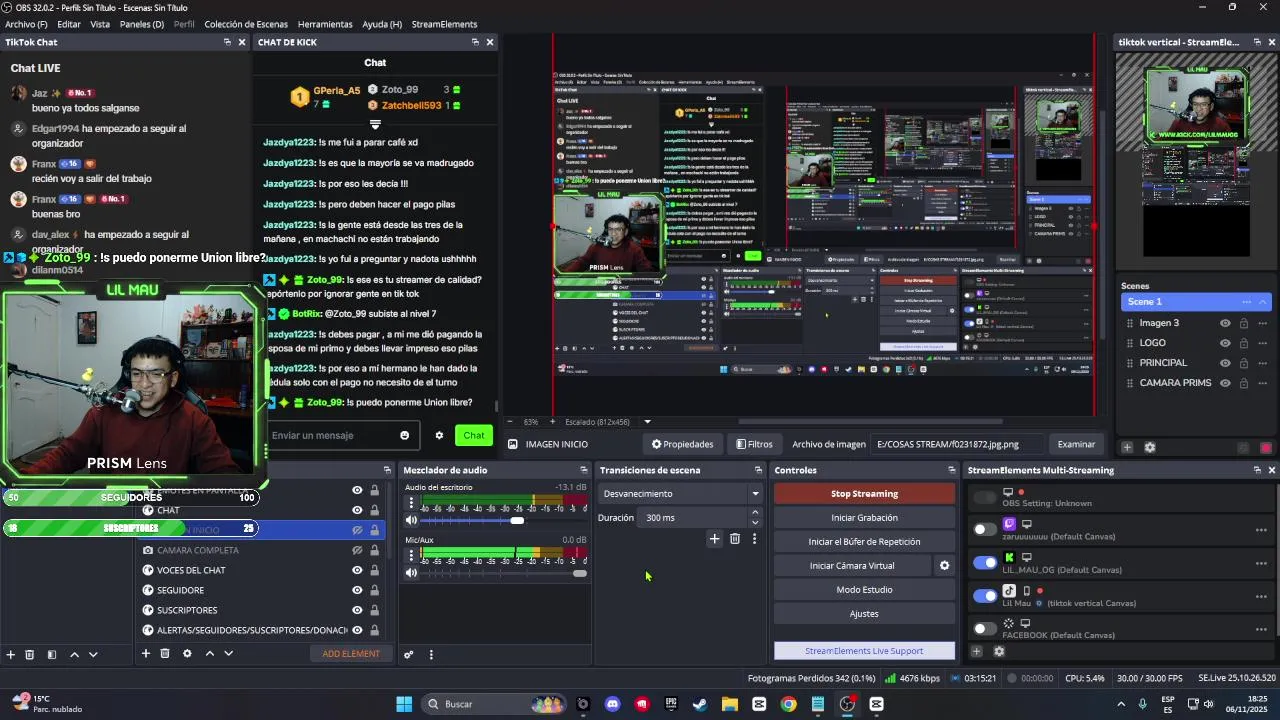Add a new source with plus icon
Screen dimensions: 1280x720
pos(145,653)
